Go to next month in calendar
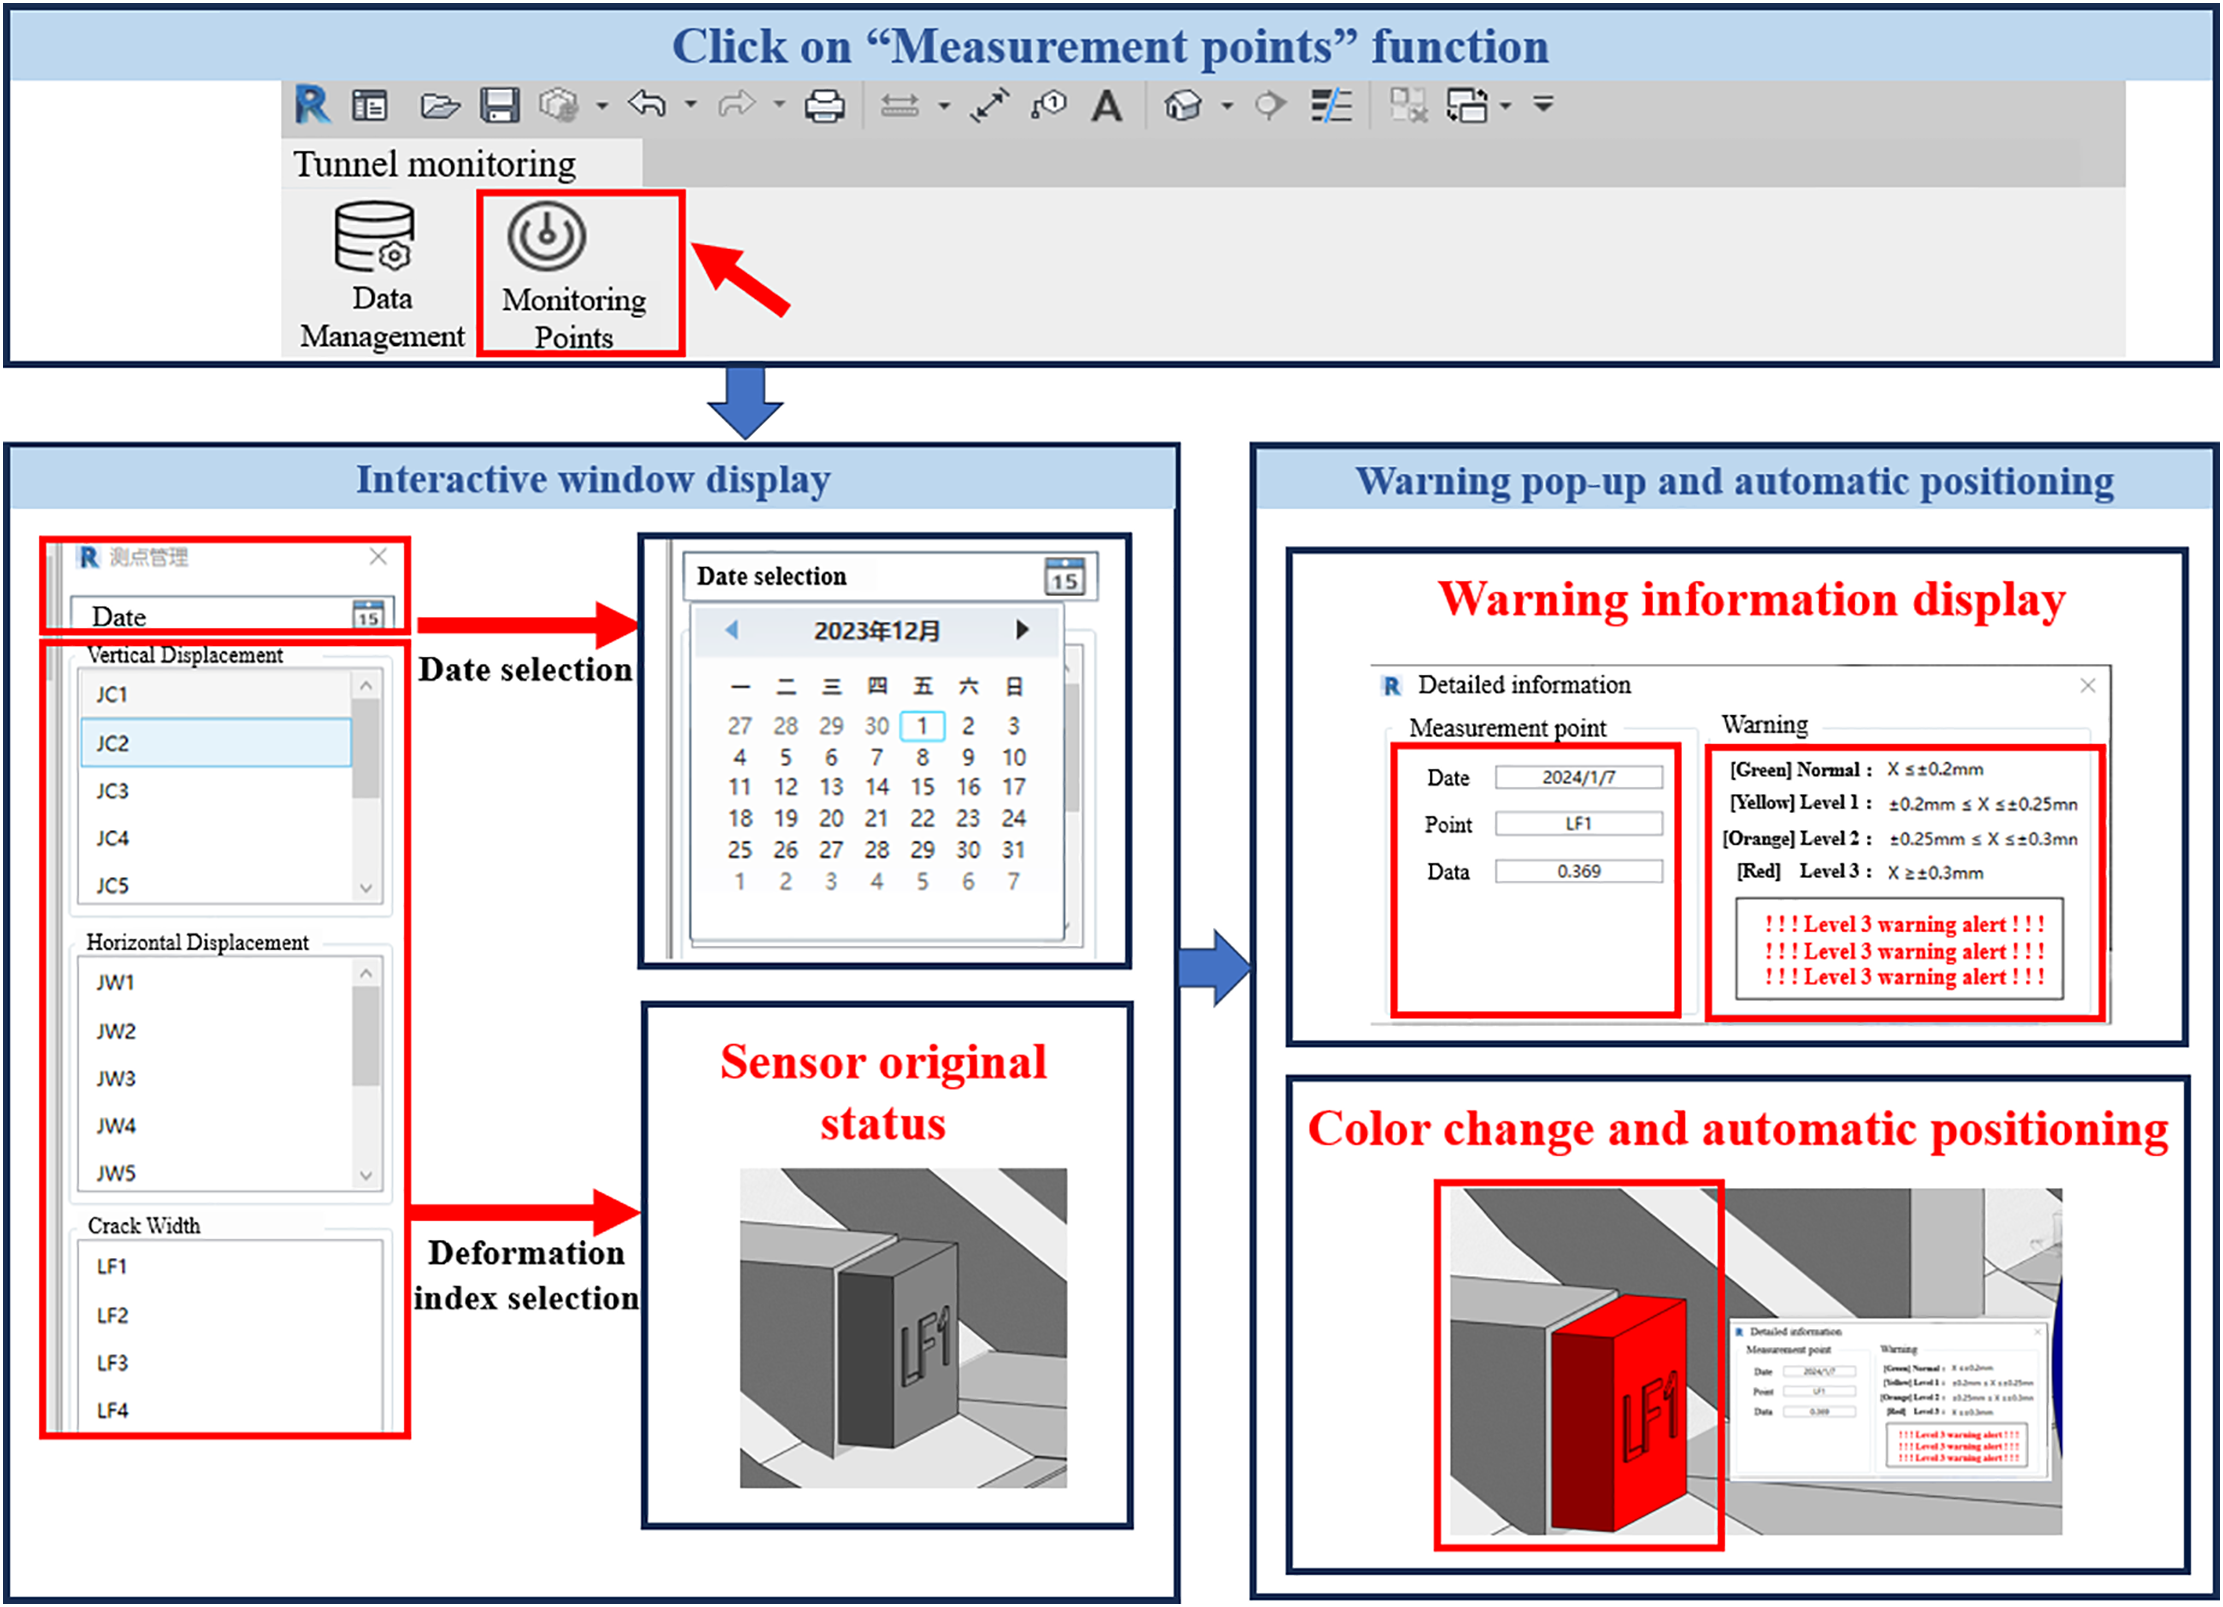Viewport: 2223px width, 1607px height. click(1021, 629)
